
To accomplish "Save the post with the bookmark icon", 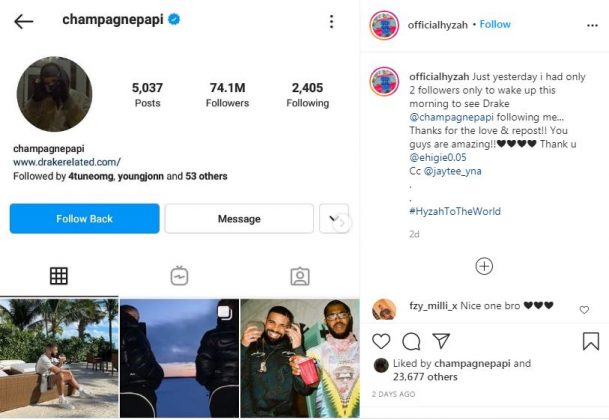I will pyautogui.click(x=591, y=342).
